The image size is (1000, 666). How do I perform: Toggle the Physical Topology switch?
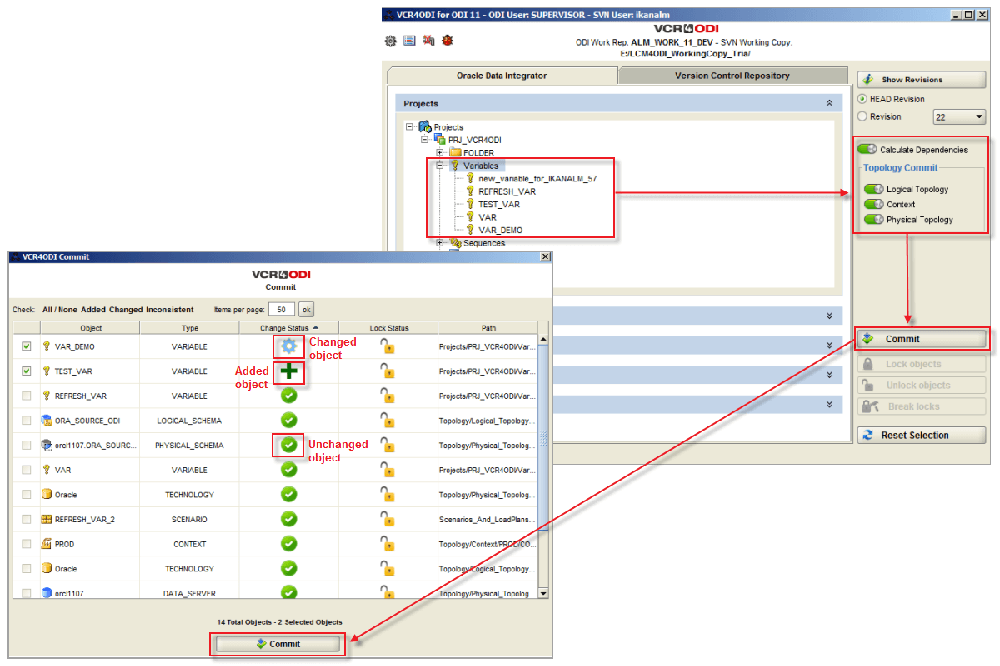(x=873, y=219)
